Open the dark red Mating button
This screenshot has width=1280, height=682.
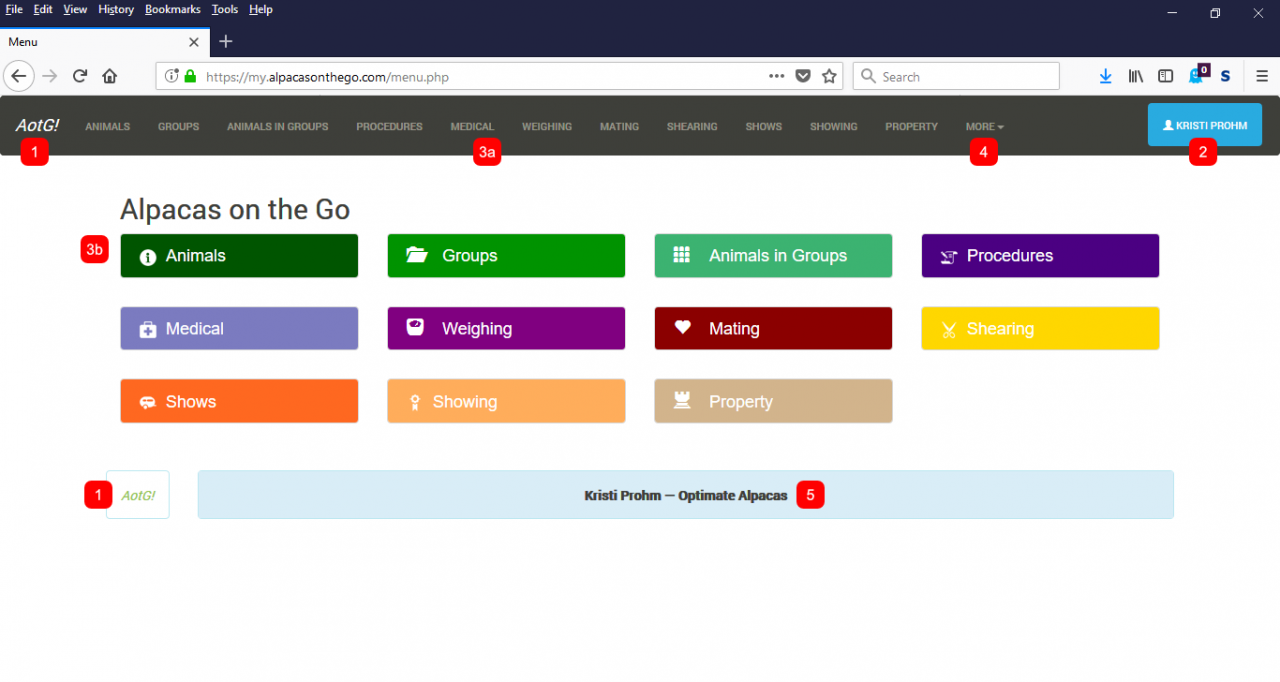click(x=773, y=329)
